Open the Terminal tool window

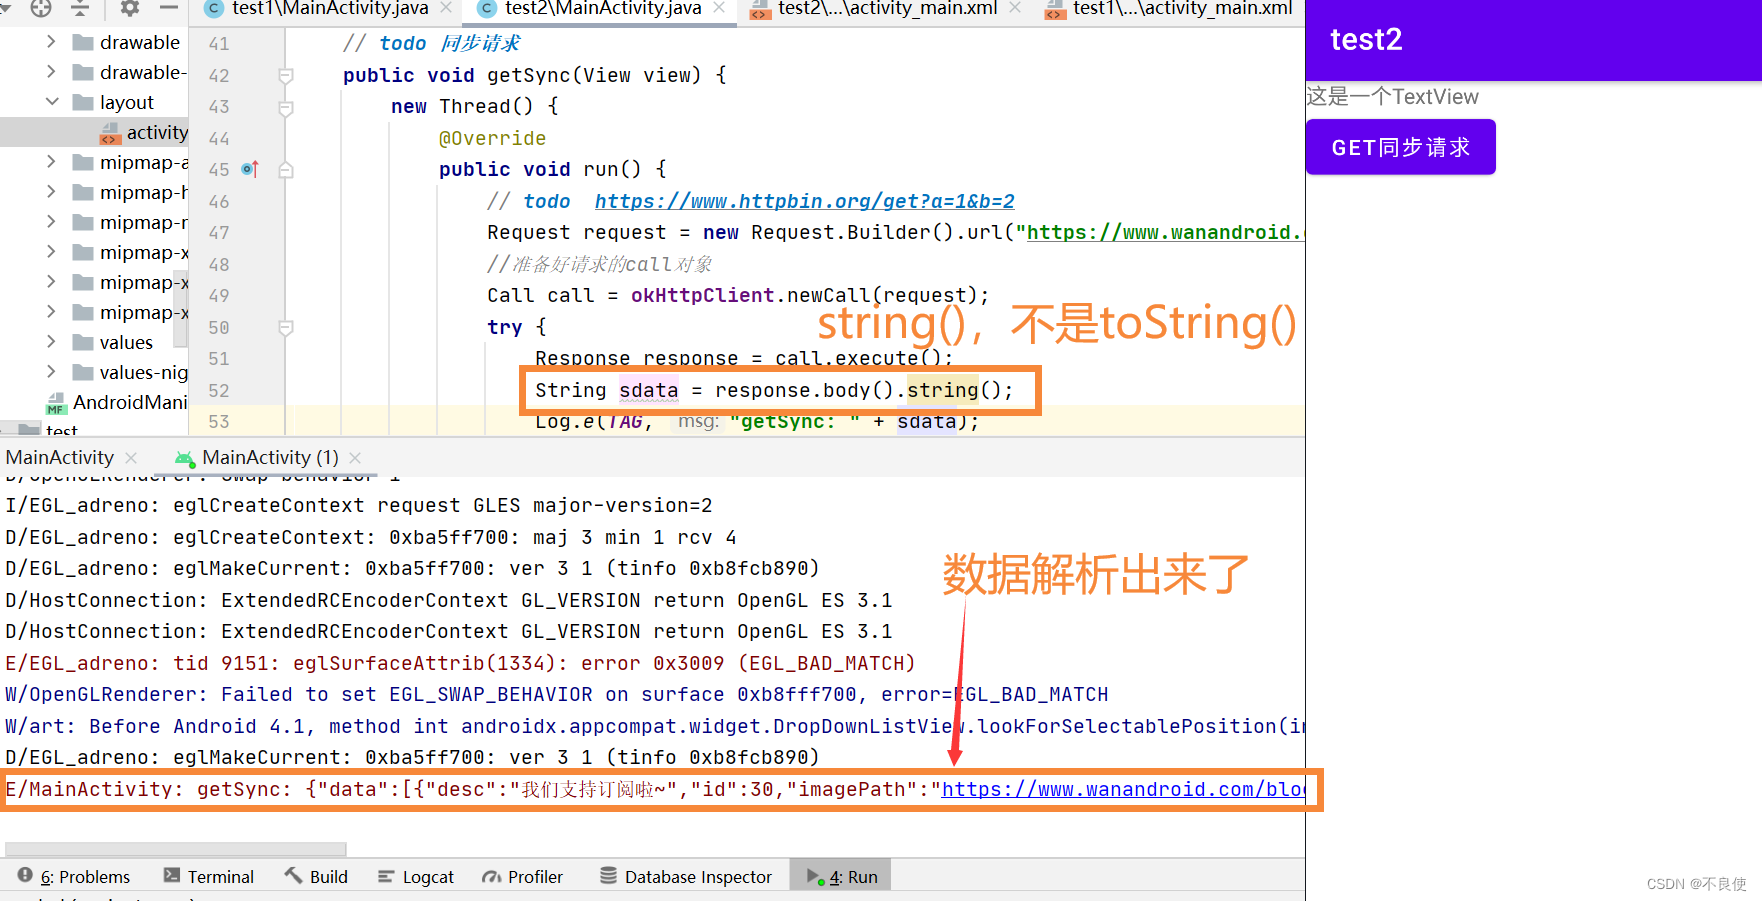pyautogui.click(x=209, y=877)
